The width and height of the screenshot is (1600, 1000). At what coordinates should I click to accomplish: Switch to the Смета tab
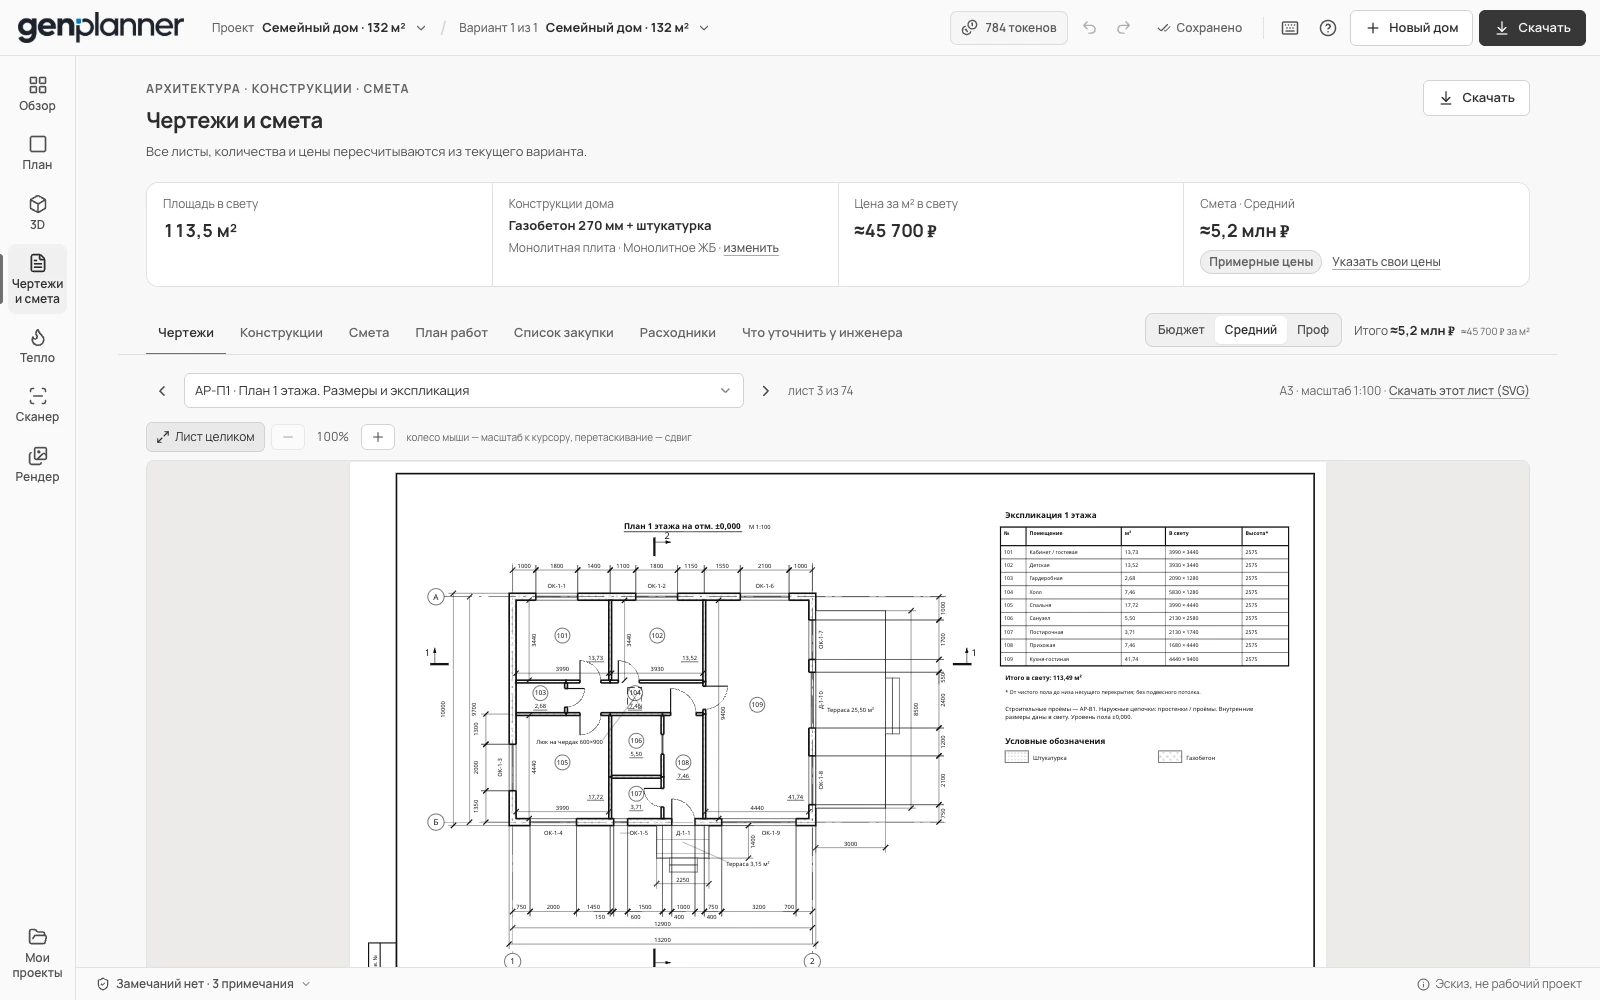click(x=369, y=333)
